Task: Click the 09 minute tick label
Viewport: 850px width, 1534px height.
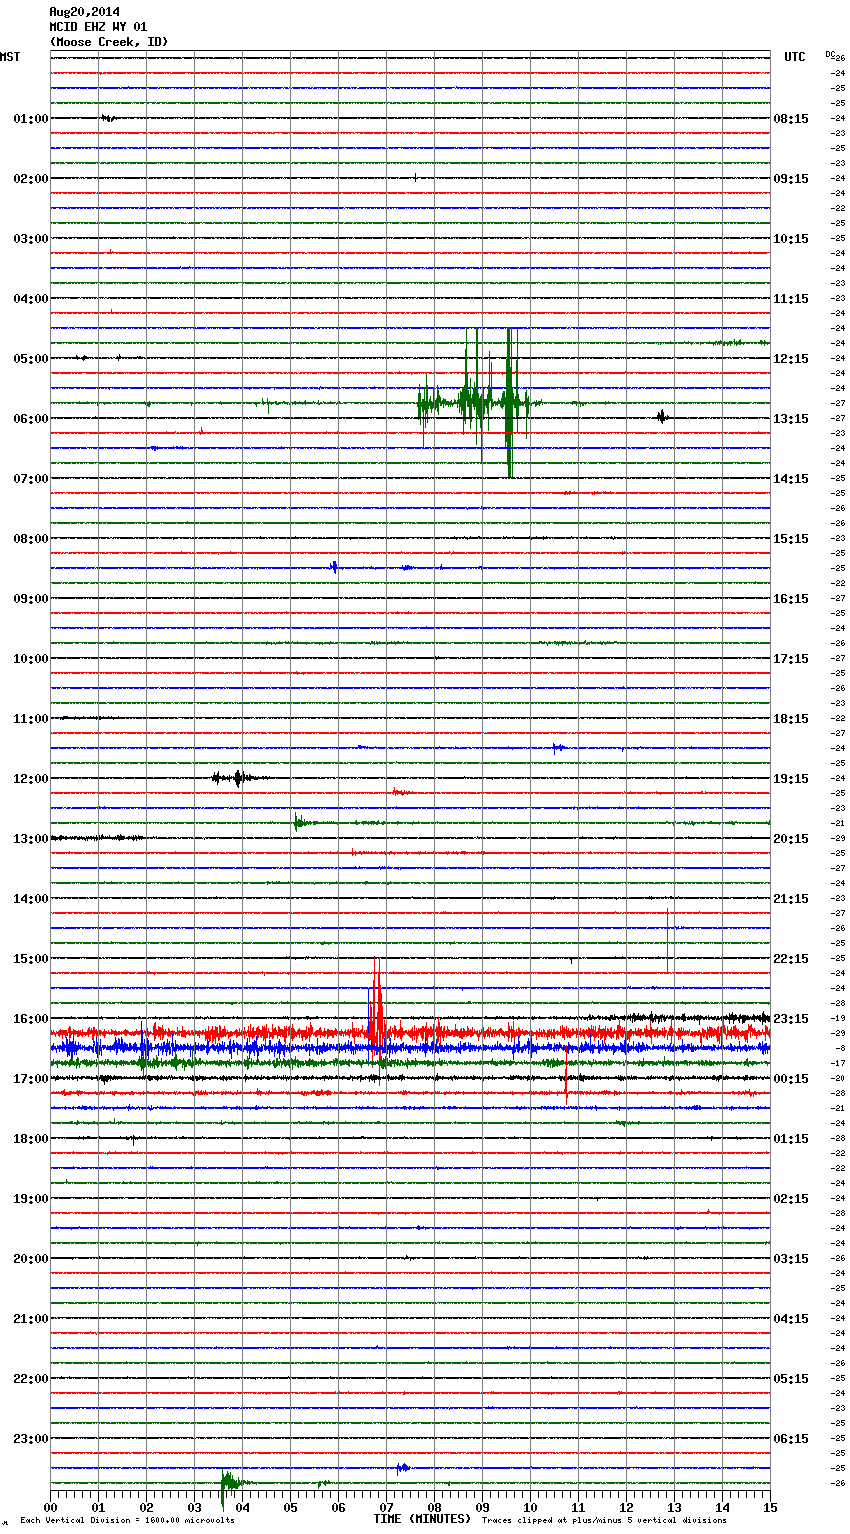Action: click(482, 1508)
